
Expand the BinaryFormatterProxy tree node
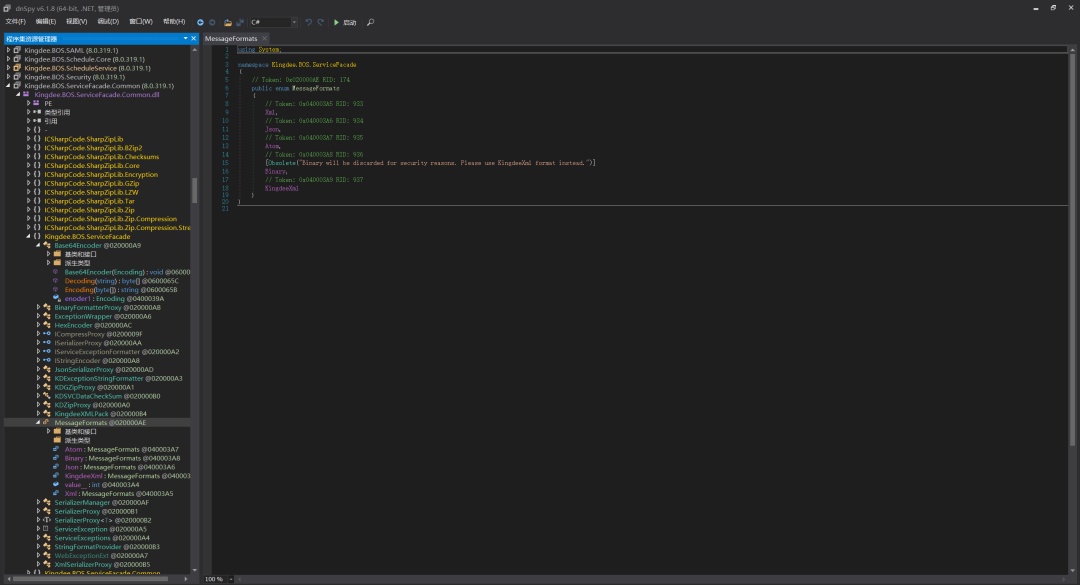(39, 307)
